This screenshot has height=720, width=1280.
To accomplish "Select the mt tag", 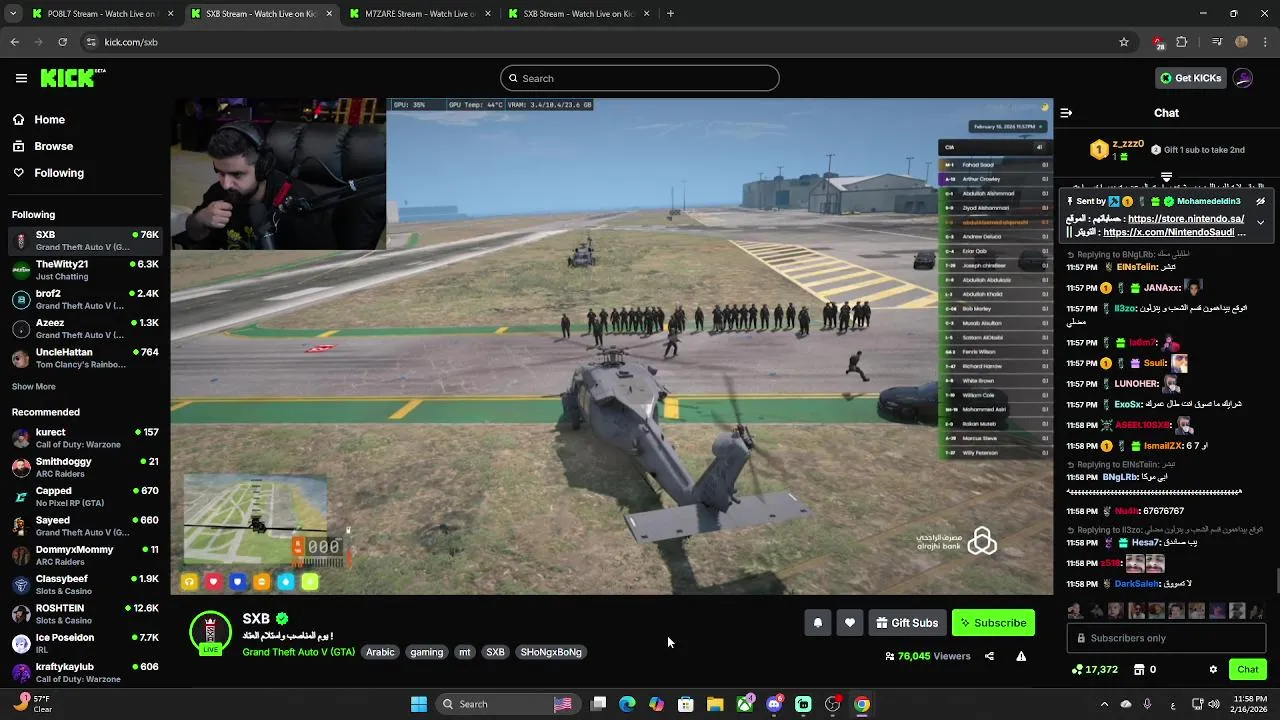I will click(464, 652).
